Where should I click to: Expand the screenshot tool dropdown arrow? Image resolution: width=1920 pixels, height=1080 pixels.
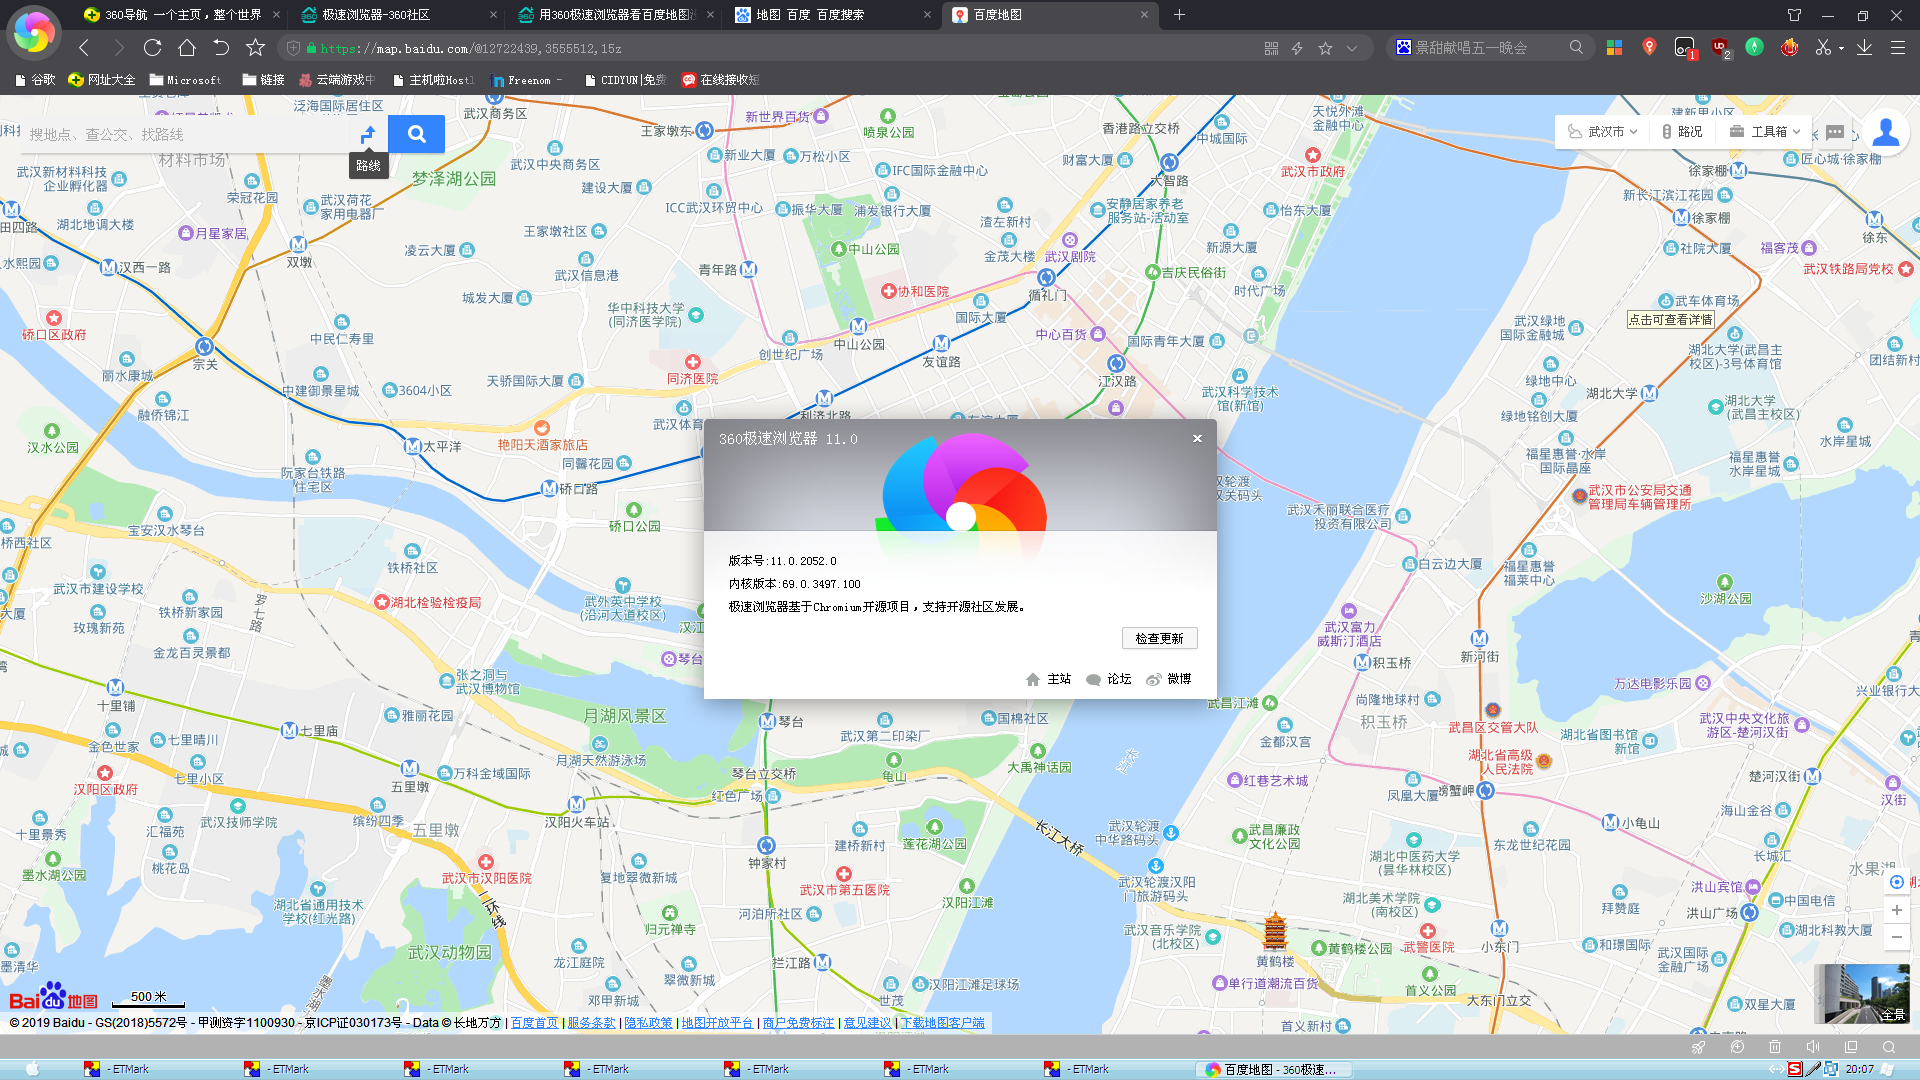pos(1841,48)
